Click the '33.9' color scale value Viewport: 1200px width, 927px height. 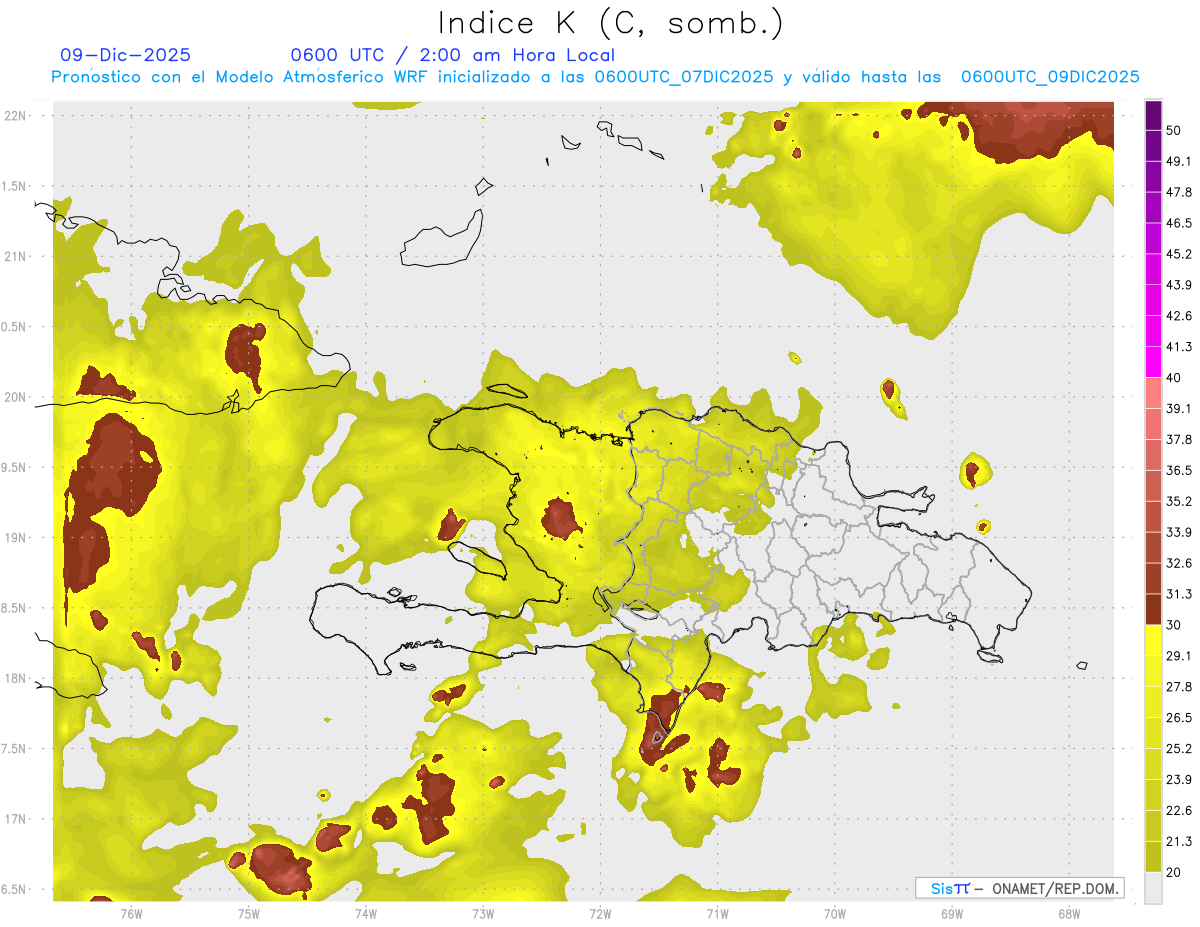(1178, 533)
